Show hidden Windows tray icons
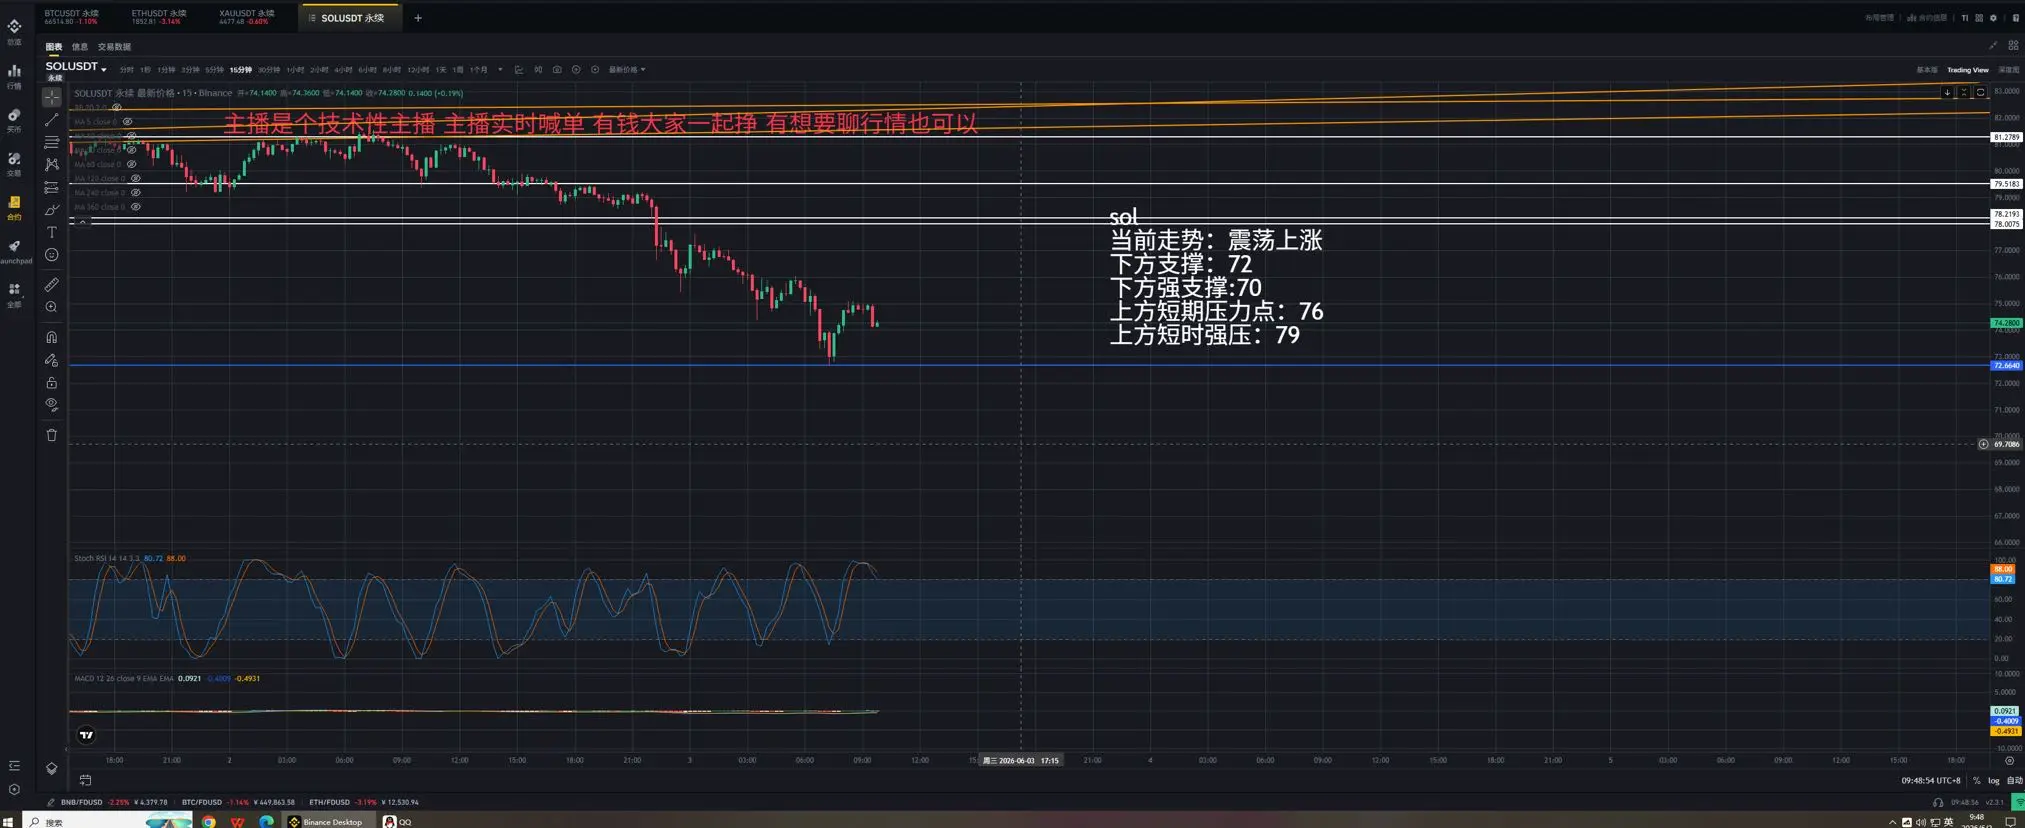Screen dimensions: 2025x828 point(1892,822)
